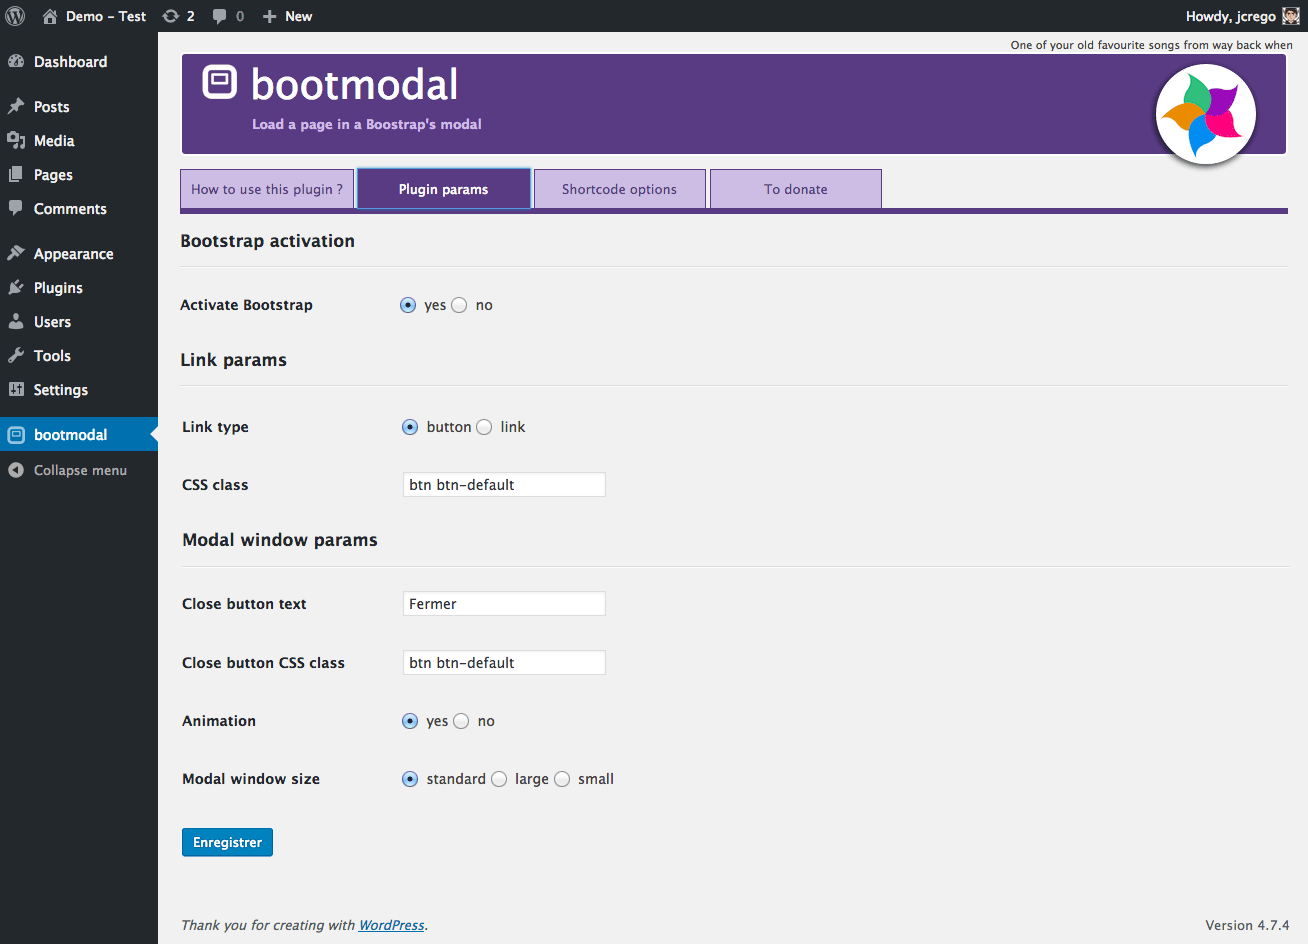
Task: Set Modal window size to large
Action: (x=499, y=779)
